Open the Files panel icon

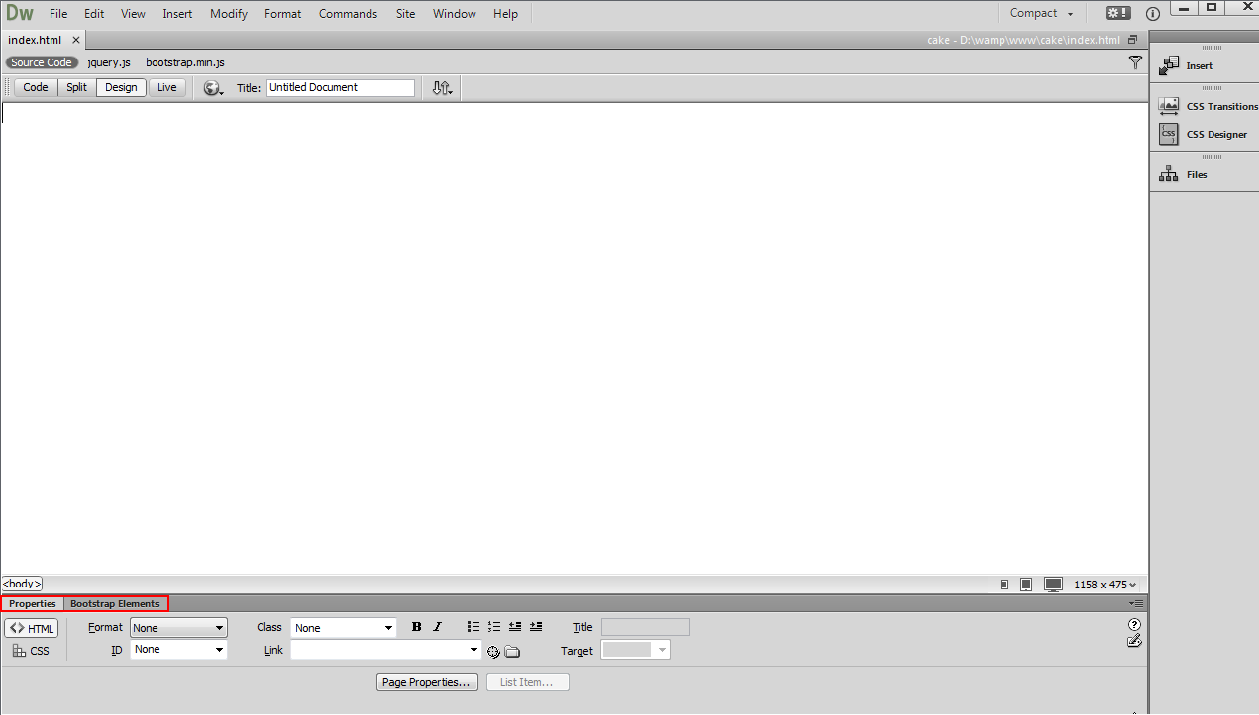1169,174
